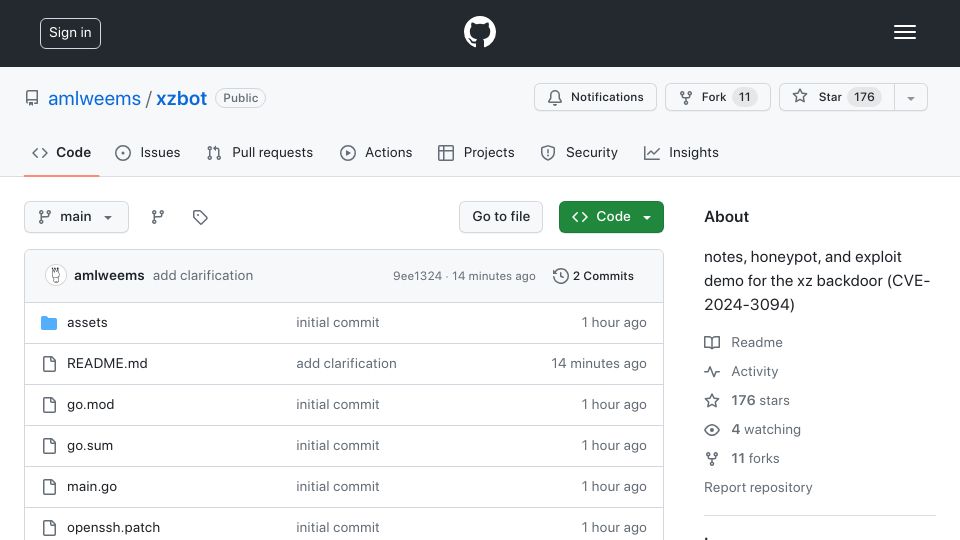The width and height of the screenshot is (960, 540).
Task: Click the file icon beside README.md
Action: 49,364
